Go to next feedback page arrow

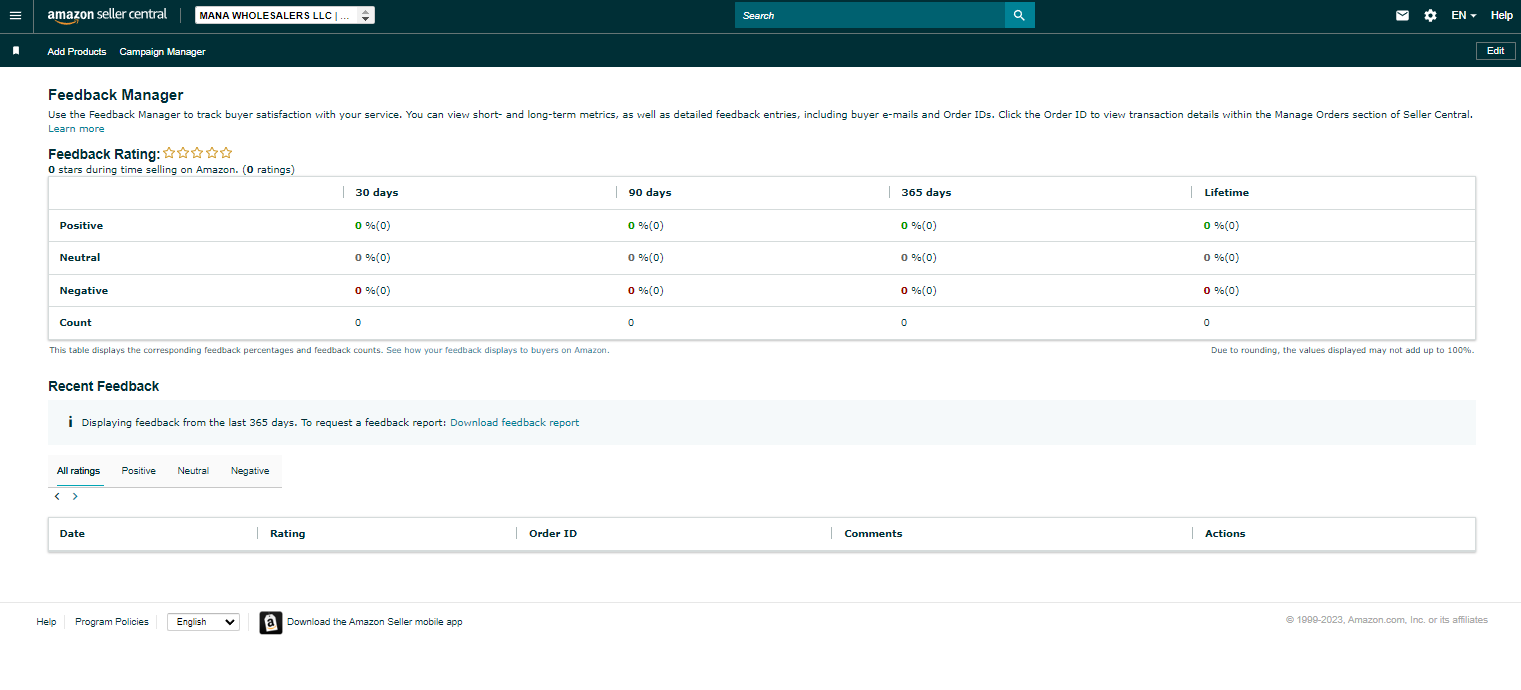[75, 496]
